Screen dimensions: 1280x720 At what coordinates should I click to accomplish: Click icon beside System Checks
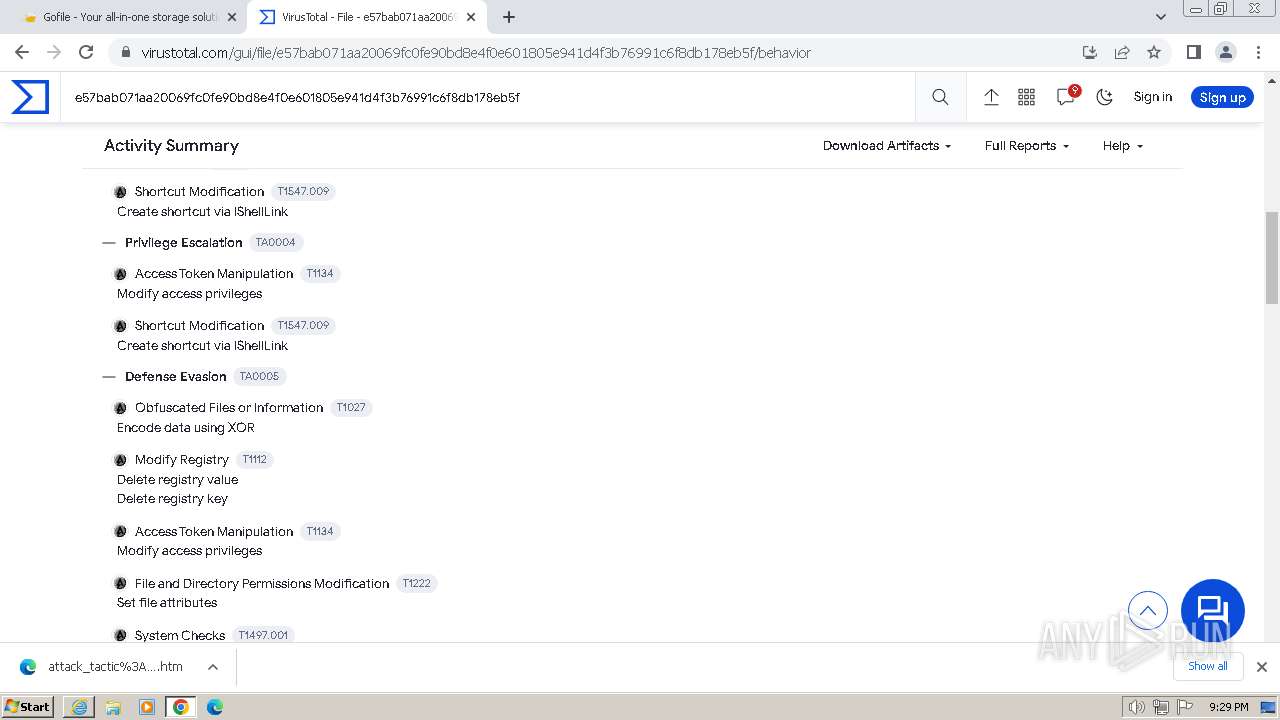point(121,636)
